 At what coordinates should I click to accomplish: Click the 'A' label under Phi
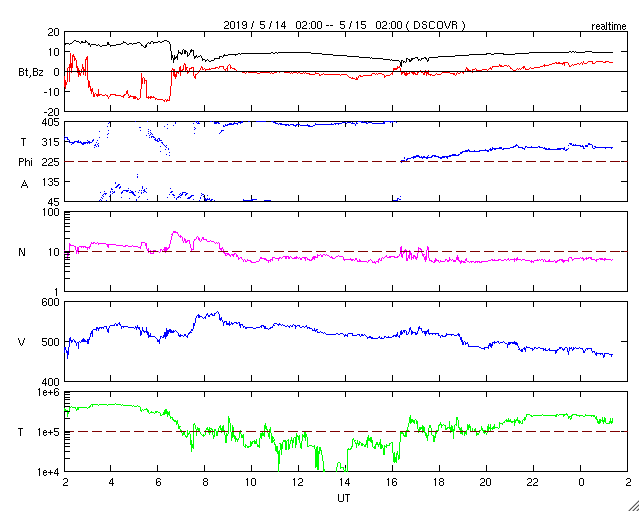click(24, 185)
